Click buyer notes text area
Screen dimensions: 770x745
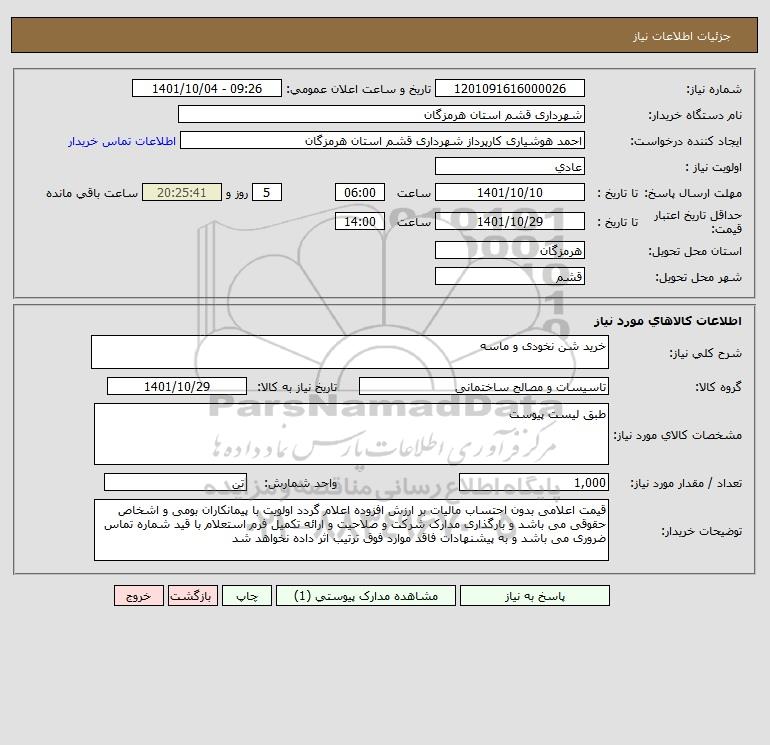coord(351,530)
